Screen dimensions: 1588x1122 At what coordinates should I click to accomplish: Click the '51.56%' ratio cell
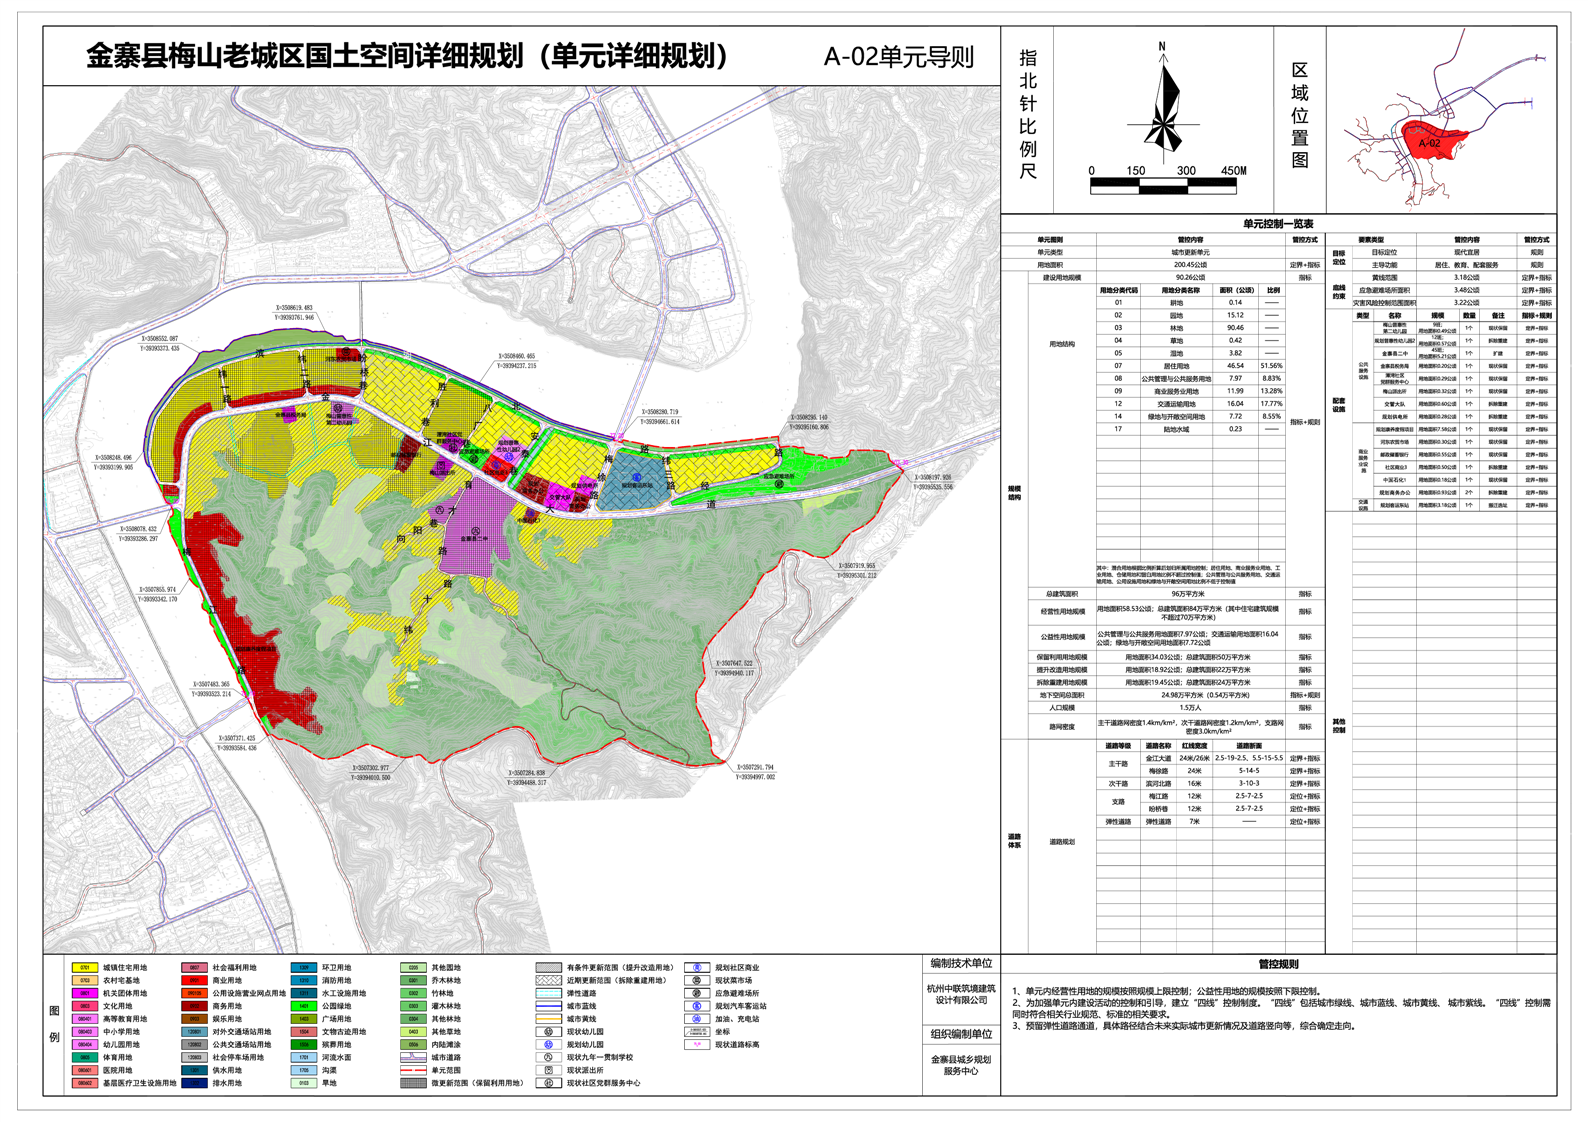[x=1271, y=366]
